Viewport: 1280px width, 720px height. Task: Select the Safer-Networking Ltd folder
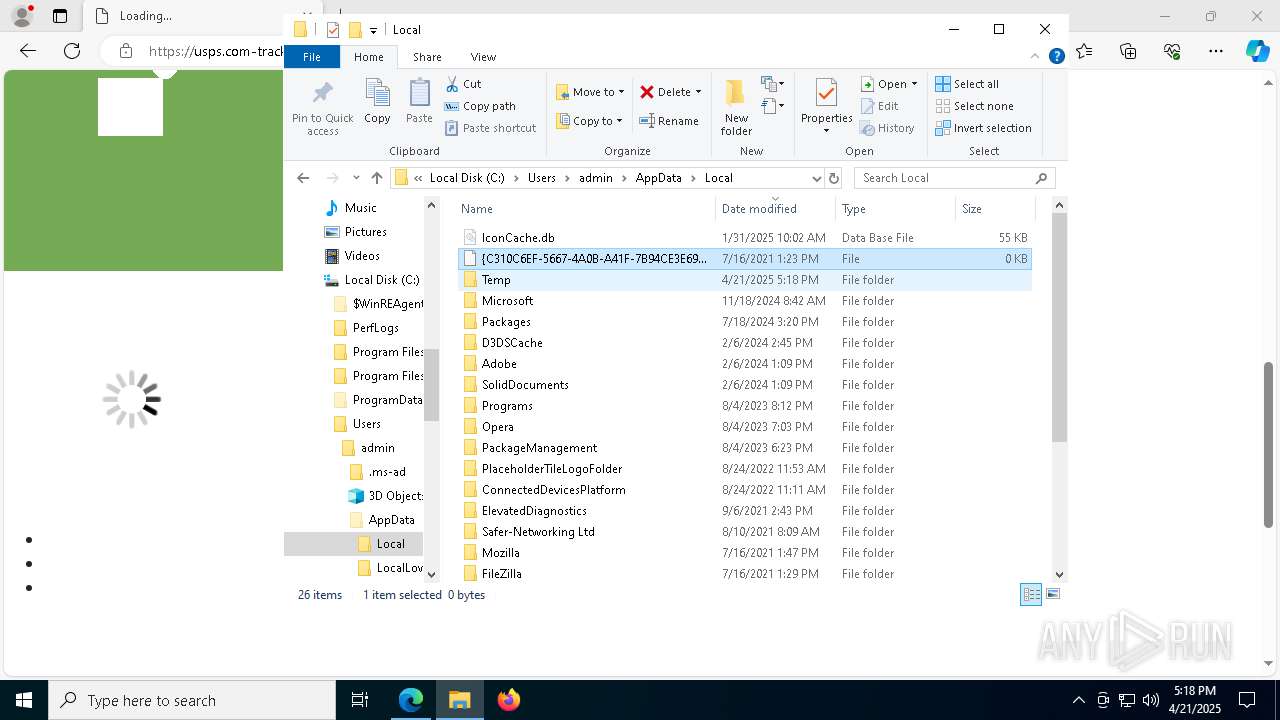745,532
